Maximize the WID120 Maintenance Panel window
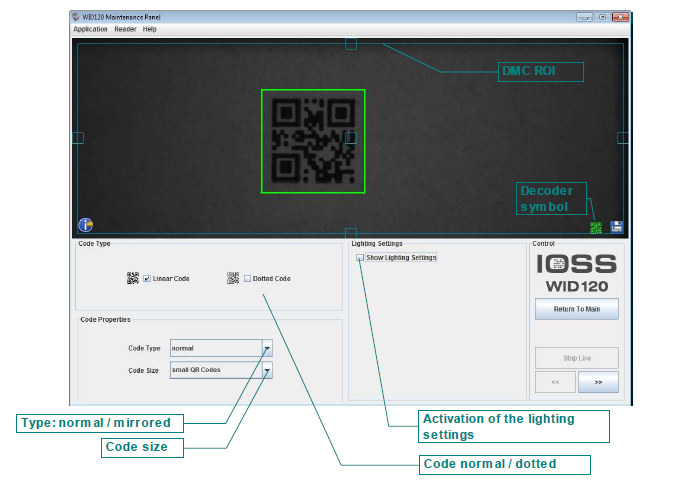The image size is (690, 489). (x=602, y=17)
